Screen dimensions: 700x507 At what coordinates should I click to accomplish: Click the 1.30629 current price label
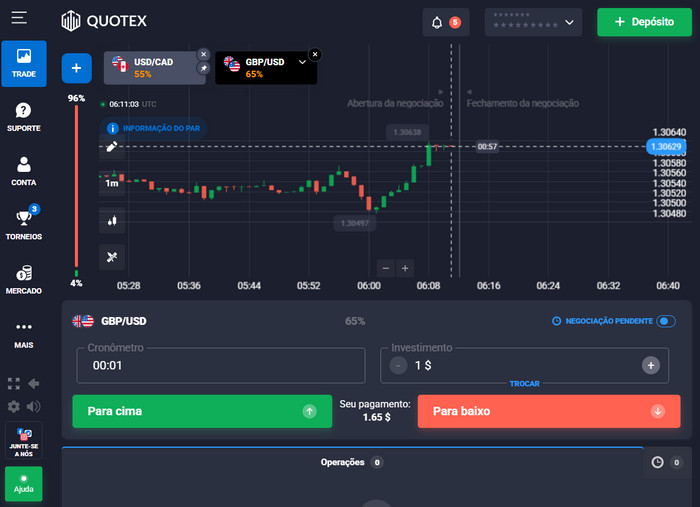tap(666, 146)
